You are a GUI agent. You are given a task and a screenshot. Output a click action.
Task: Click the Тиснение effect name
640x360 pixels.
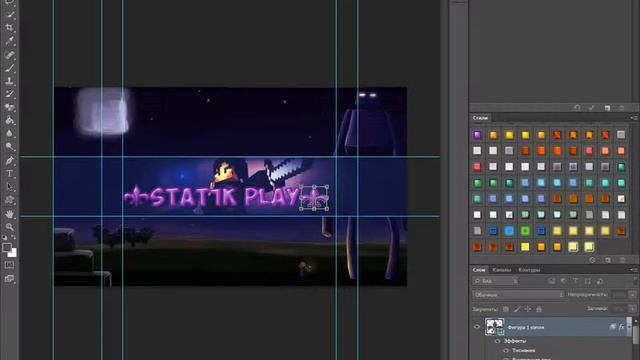[x=523, y=350]
